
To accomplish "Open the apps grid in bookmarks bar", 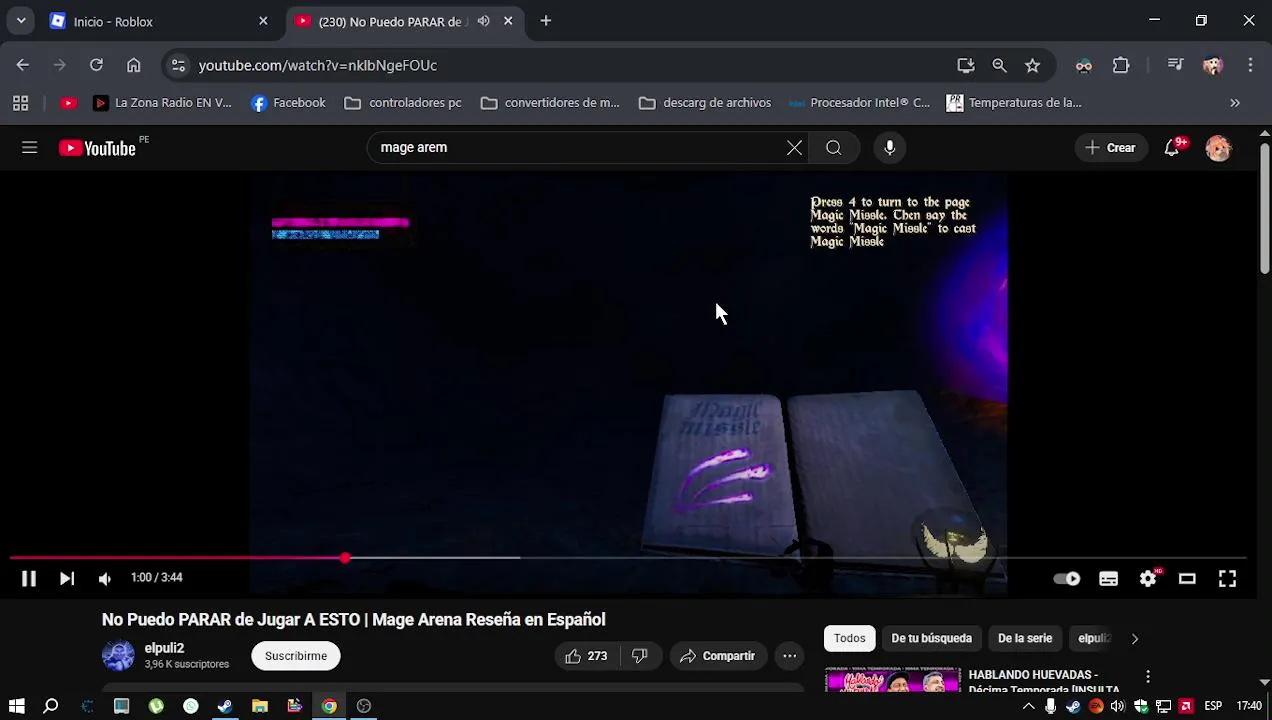I will click(20, 102).
